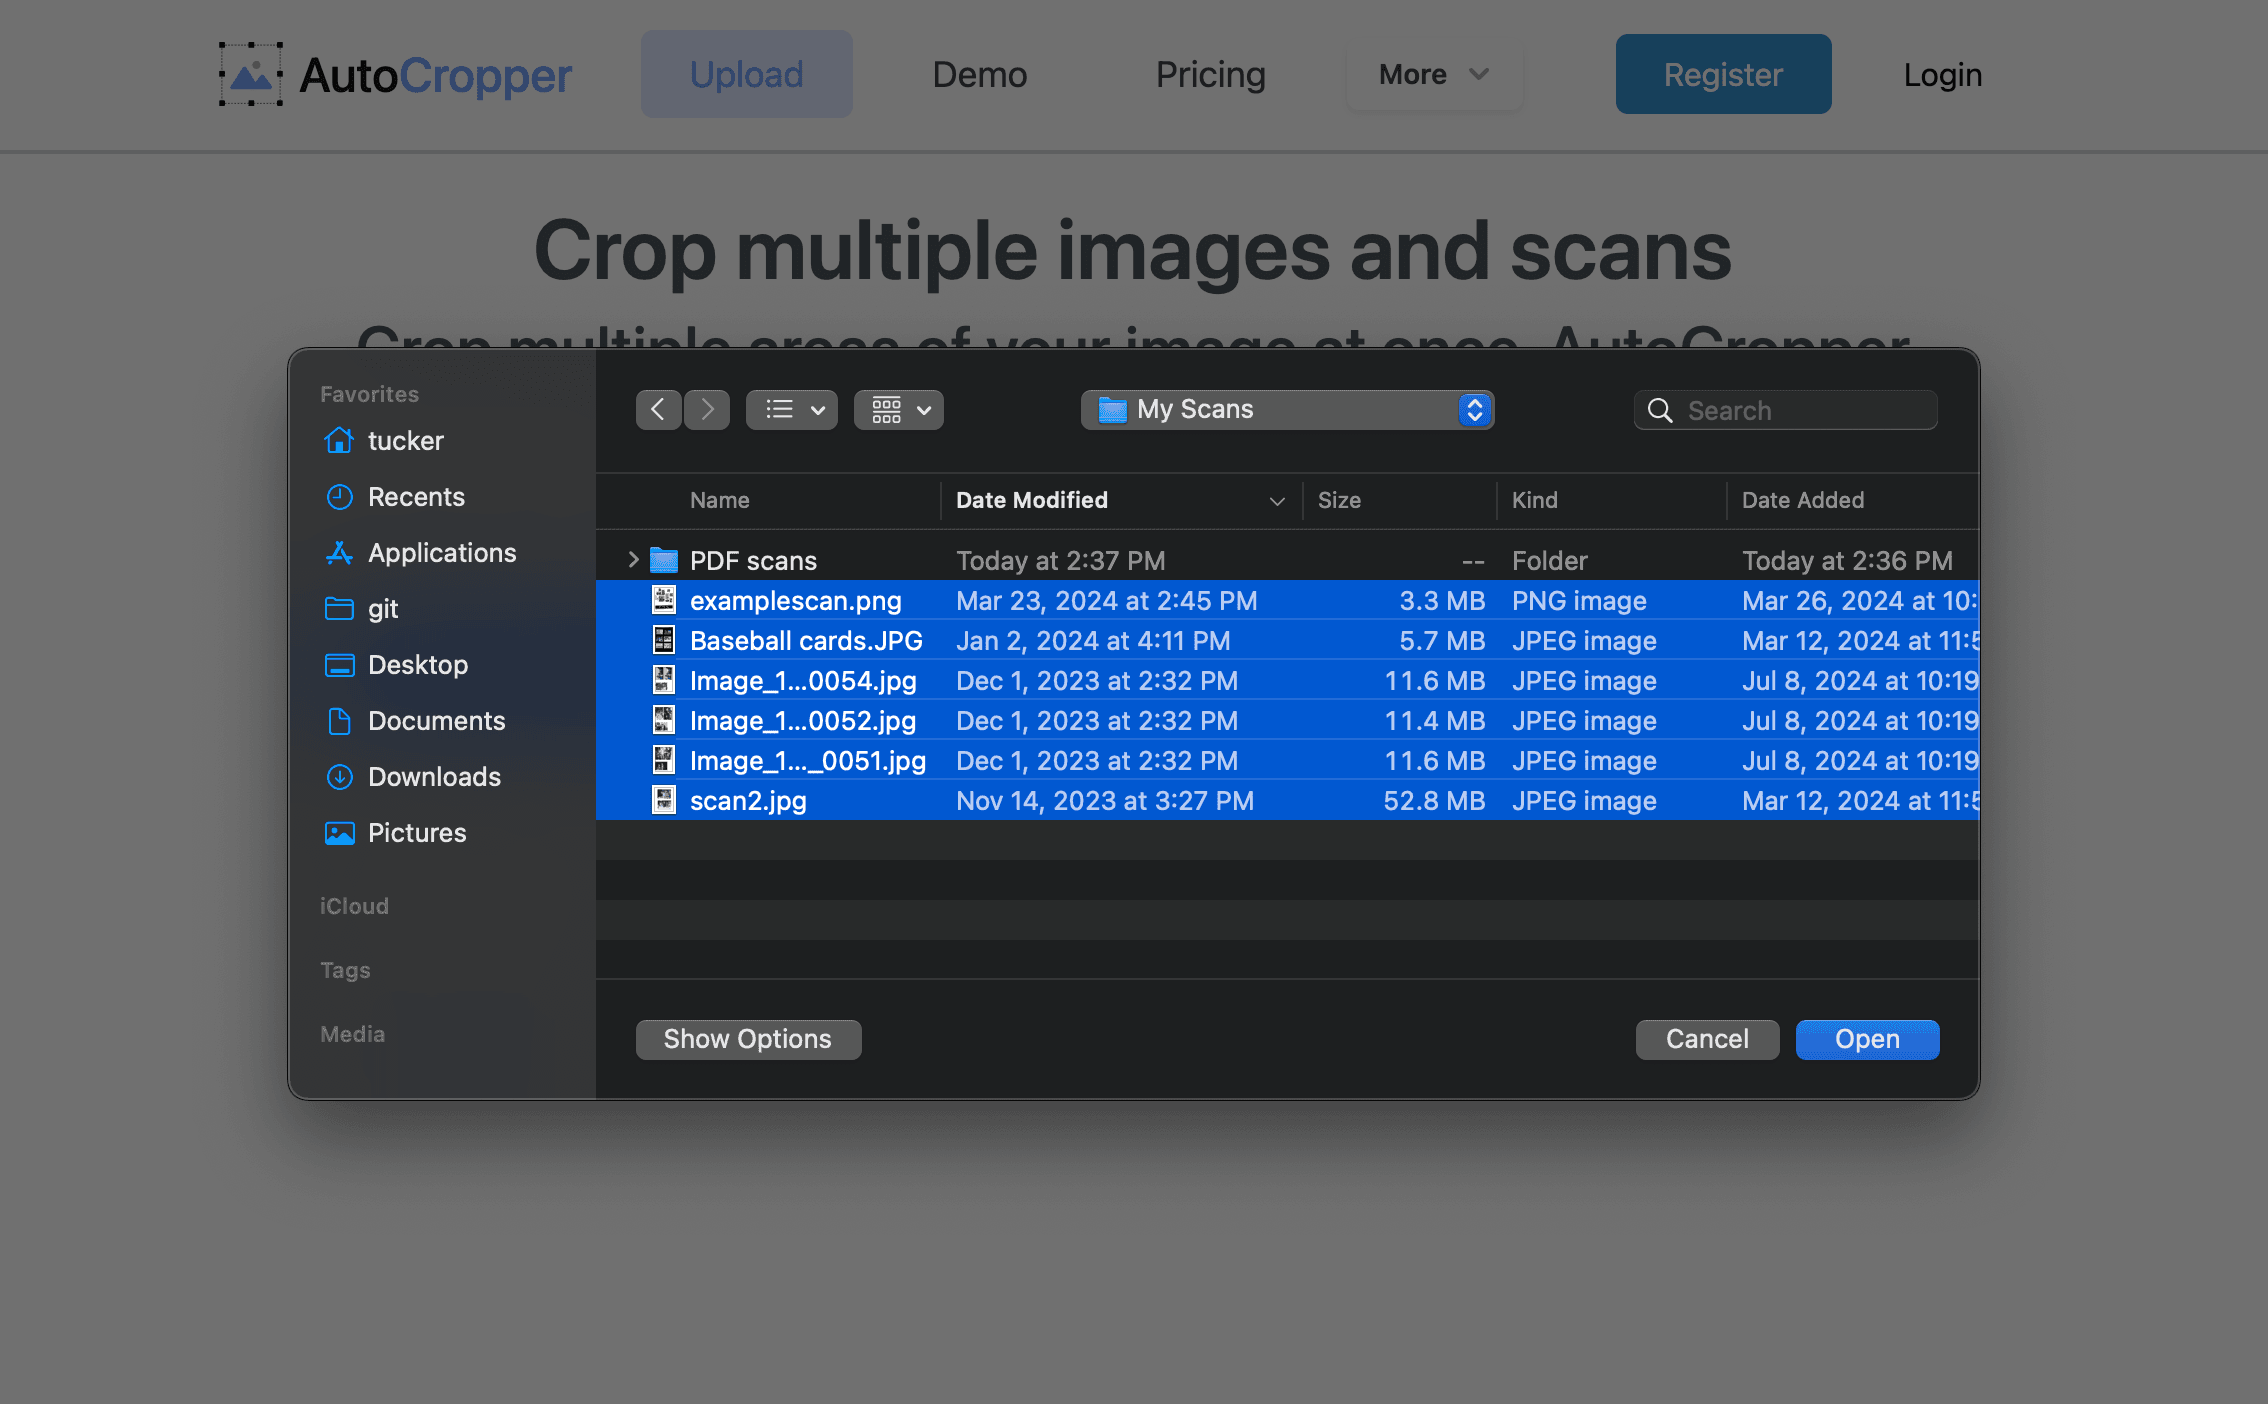Click the Open button to confirm selection

point(1866,1039)
